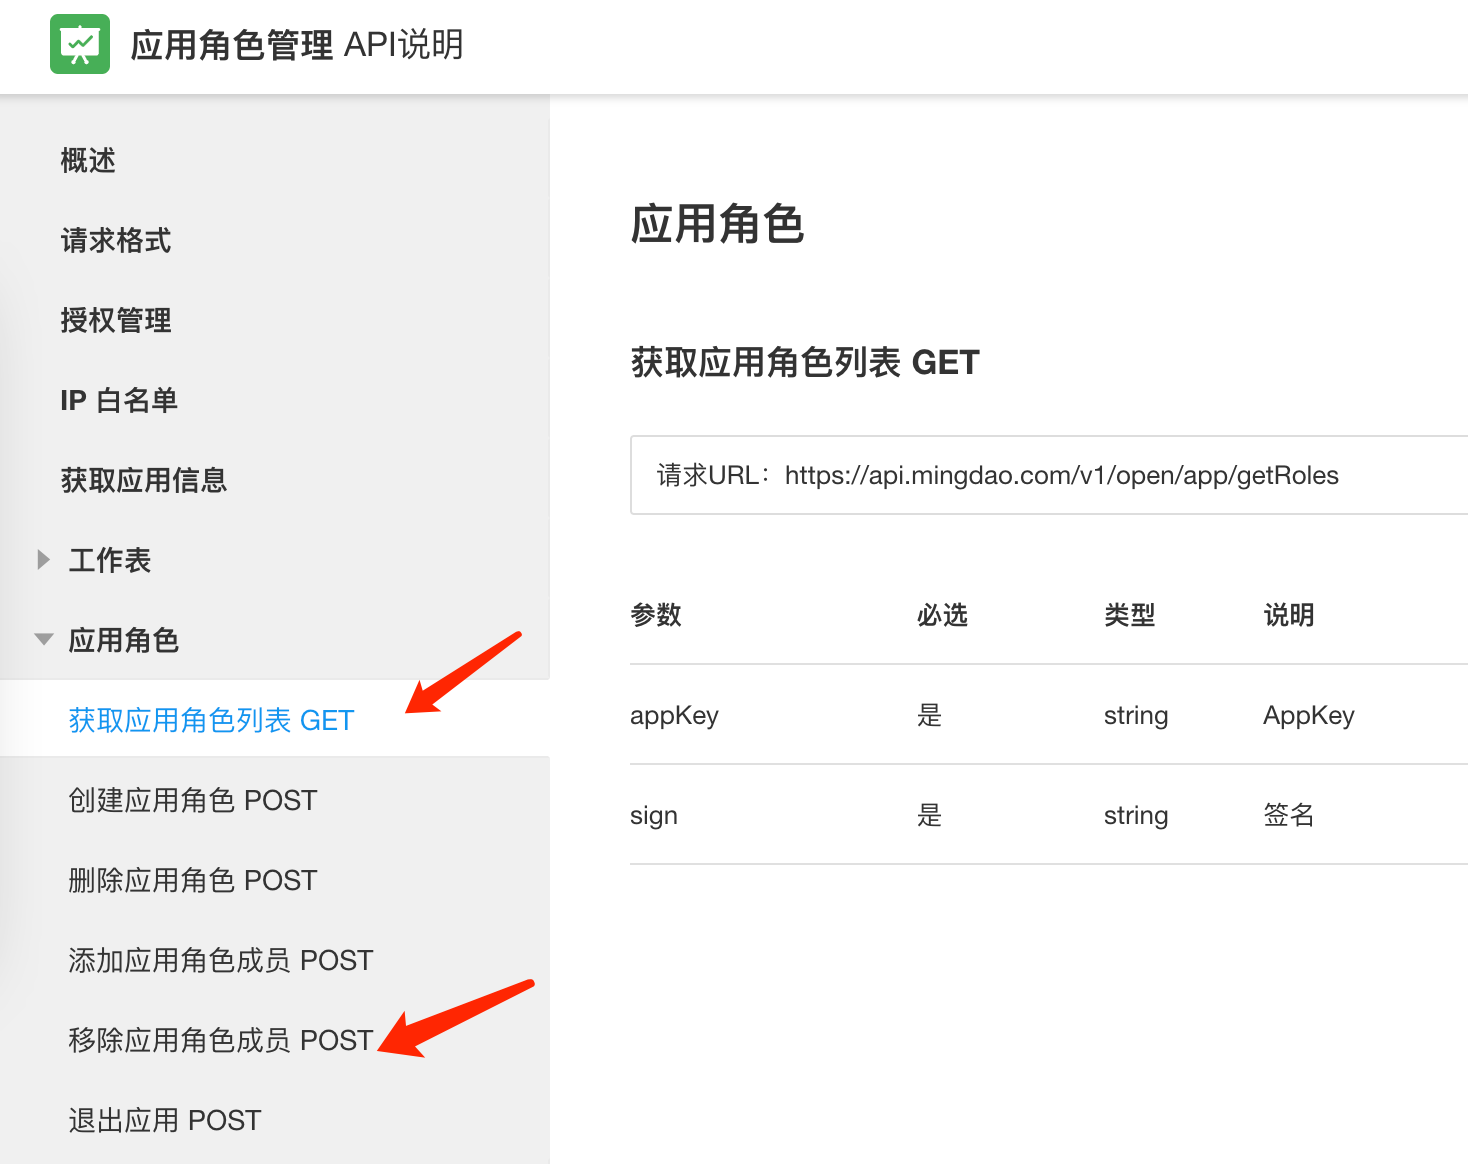This screenshot has height=1164, width=1468.
Task: Click the string type in appKey row
Action: [x=1136, y=715]
